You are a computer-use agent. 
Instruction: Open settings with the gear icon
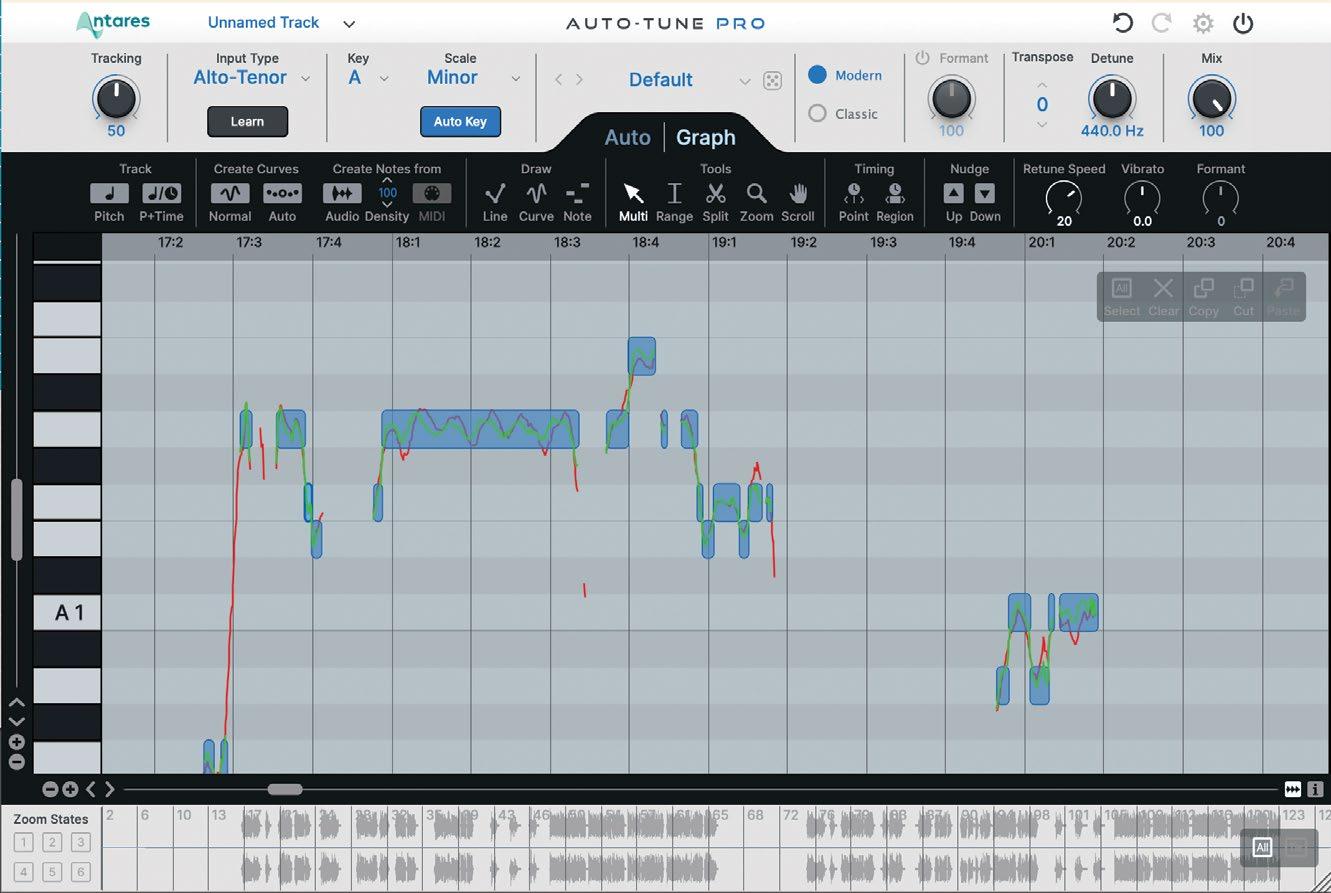click(x=1203, y=23)
